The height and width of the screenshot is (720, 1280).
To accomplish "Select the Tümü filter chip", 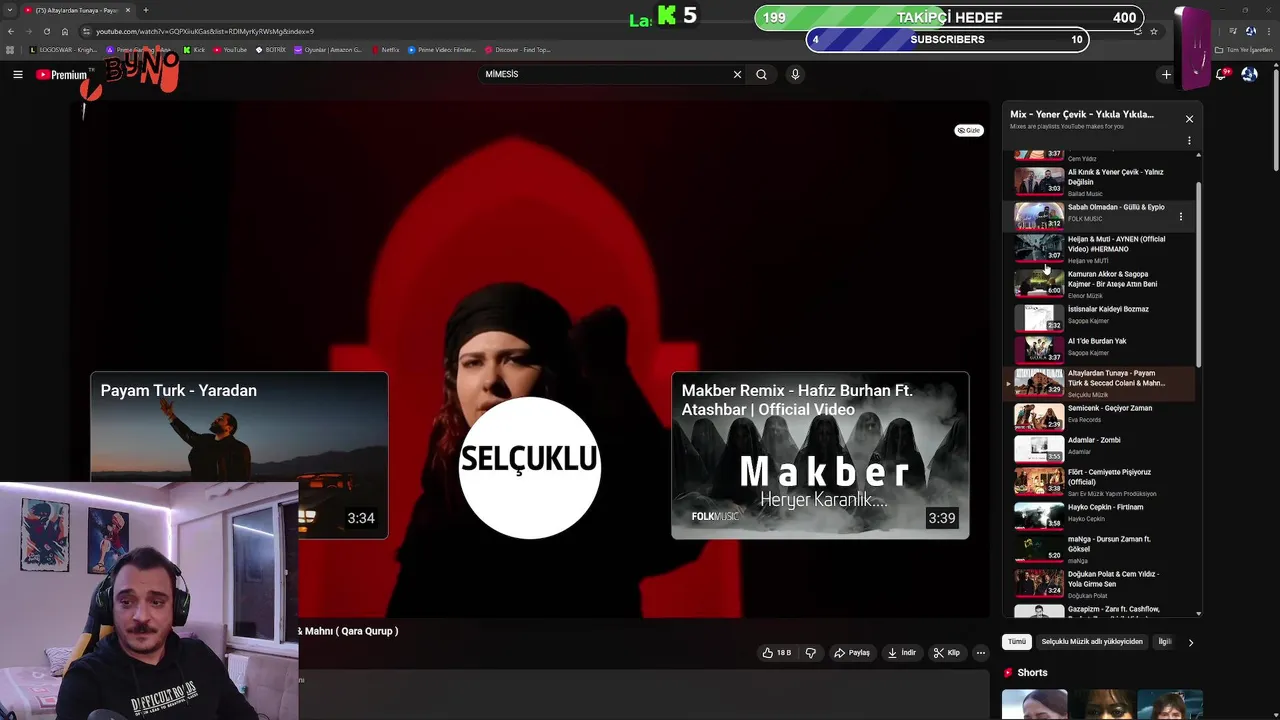I will [1017, 642].
